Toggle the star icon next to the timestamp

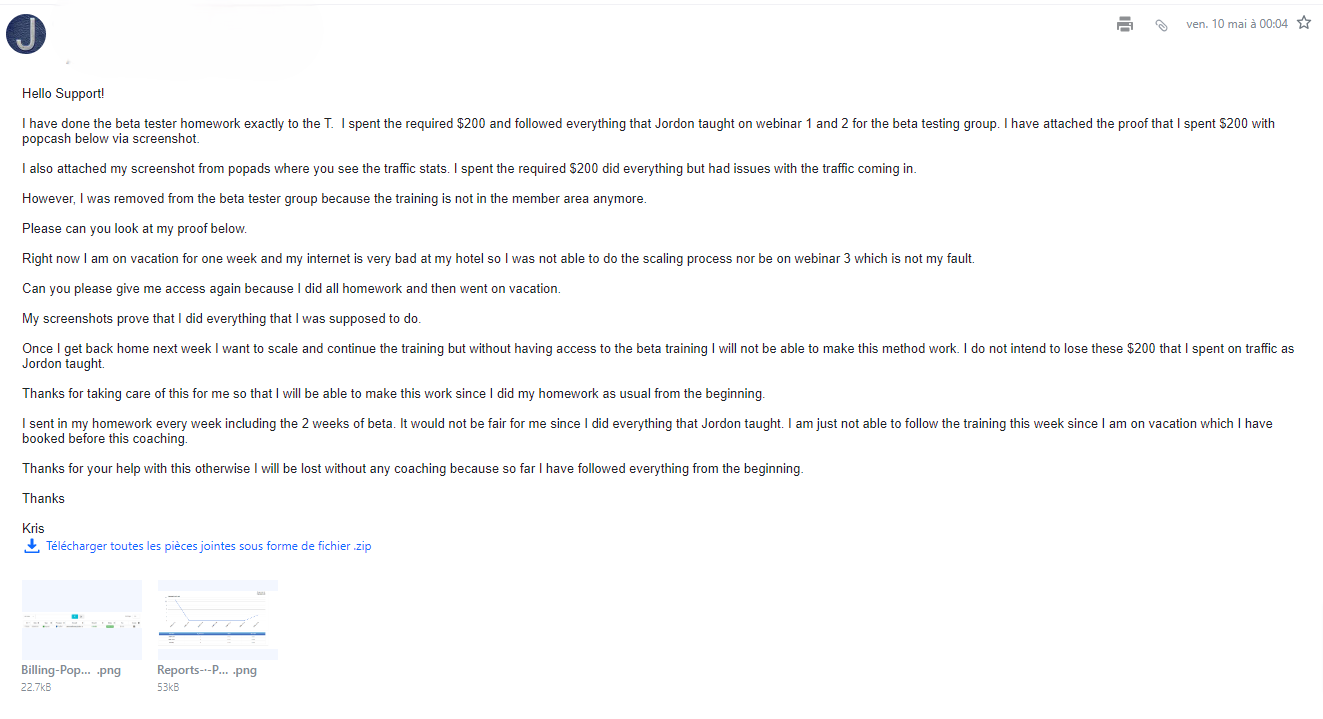click(1303, 21)
